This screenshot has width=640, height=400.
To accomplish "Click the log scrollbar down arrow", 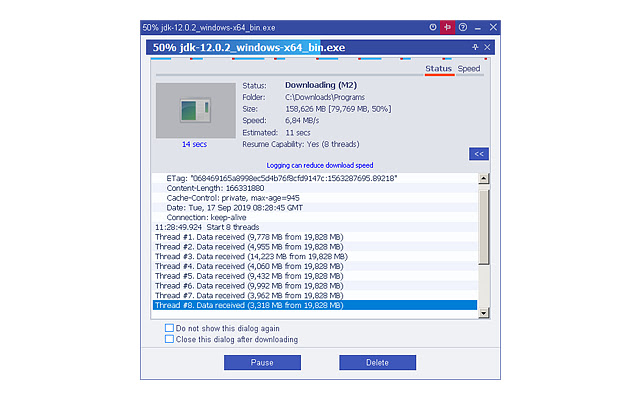I will (x=484, y=313).
